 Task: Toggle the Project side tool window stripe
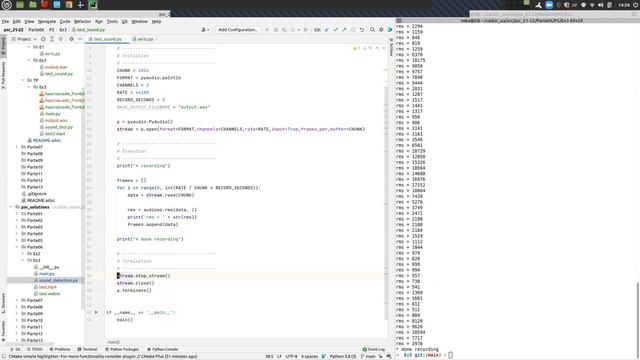click(x=3, y=47)
